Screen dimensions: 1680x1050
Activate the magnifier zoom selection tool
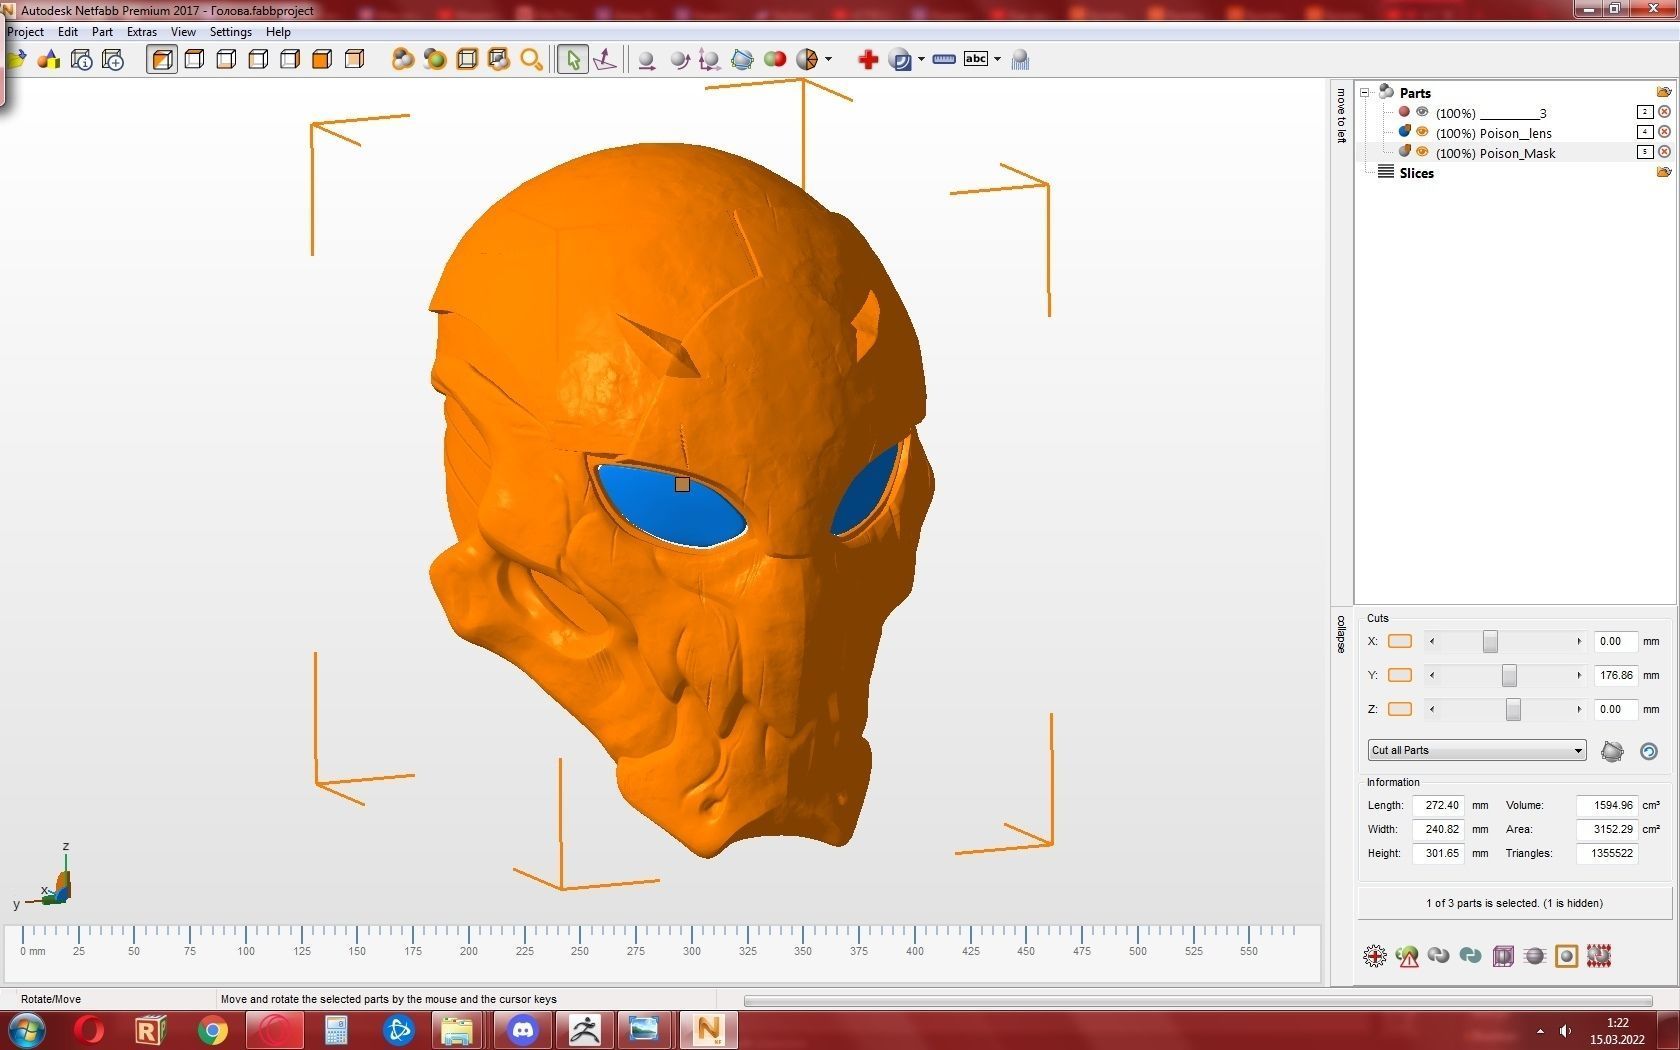pyautogui.click(x=531, y=60)
